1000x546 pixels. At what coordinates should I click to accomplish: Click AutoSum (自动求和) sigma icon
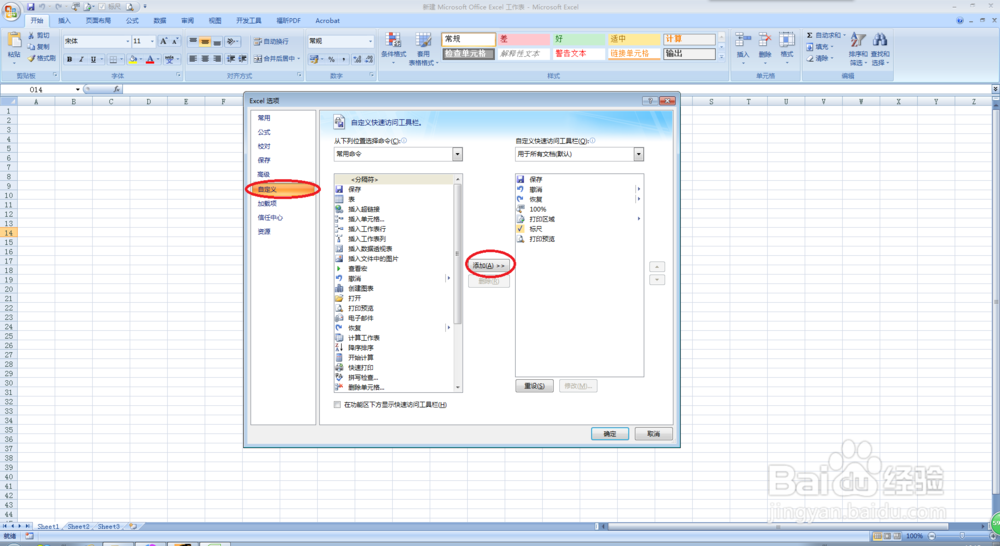click(x=809, y=35)
